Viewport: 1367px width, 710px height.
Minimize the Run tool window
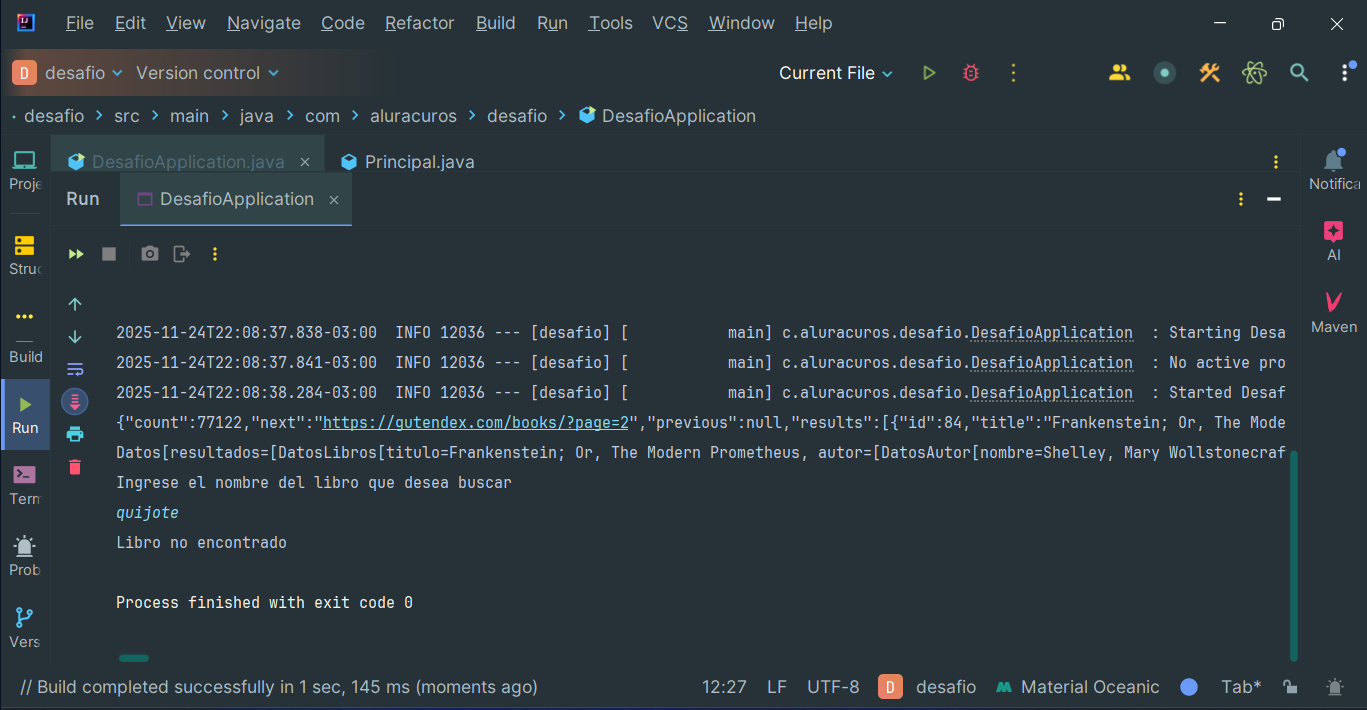pyautogui.click(x=1274, y=199)
